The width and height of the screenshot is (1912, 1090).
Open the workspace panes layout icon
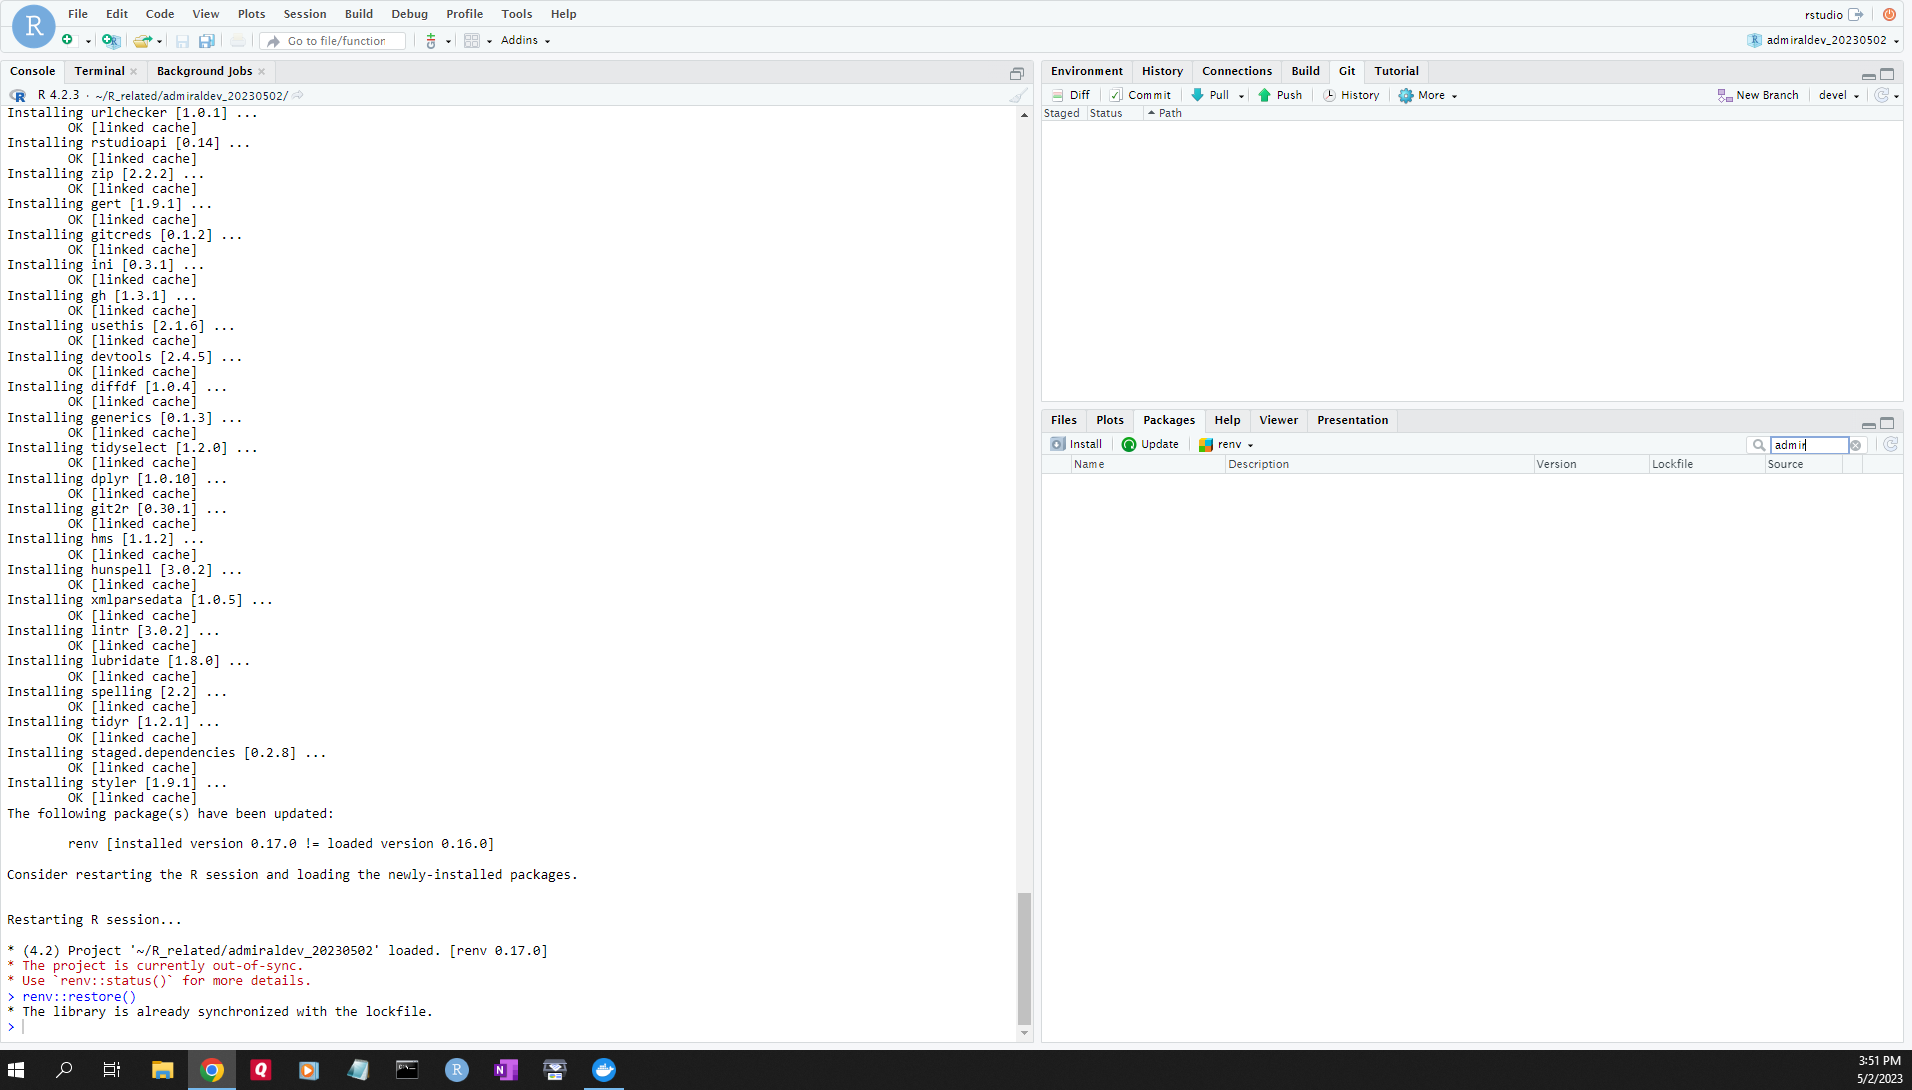[x=472, y=41]
